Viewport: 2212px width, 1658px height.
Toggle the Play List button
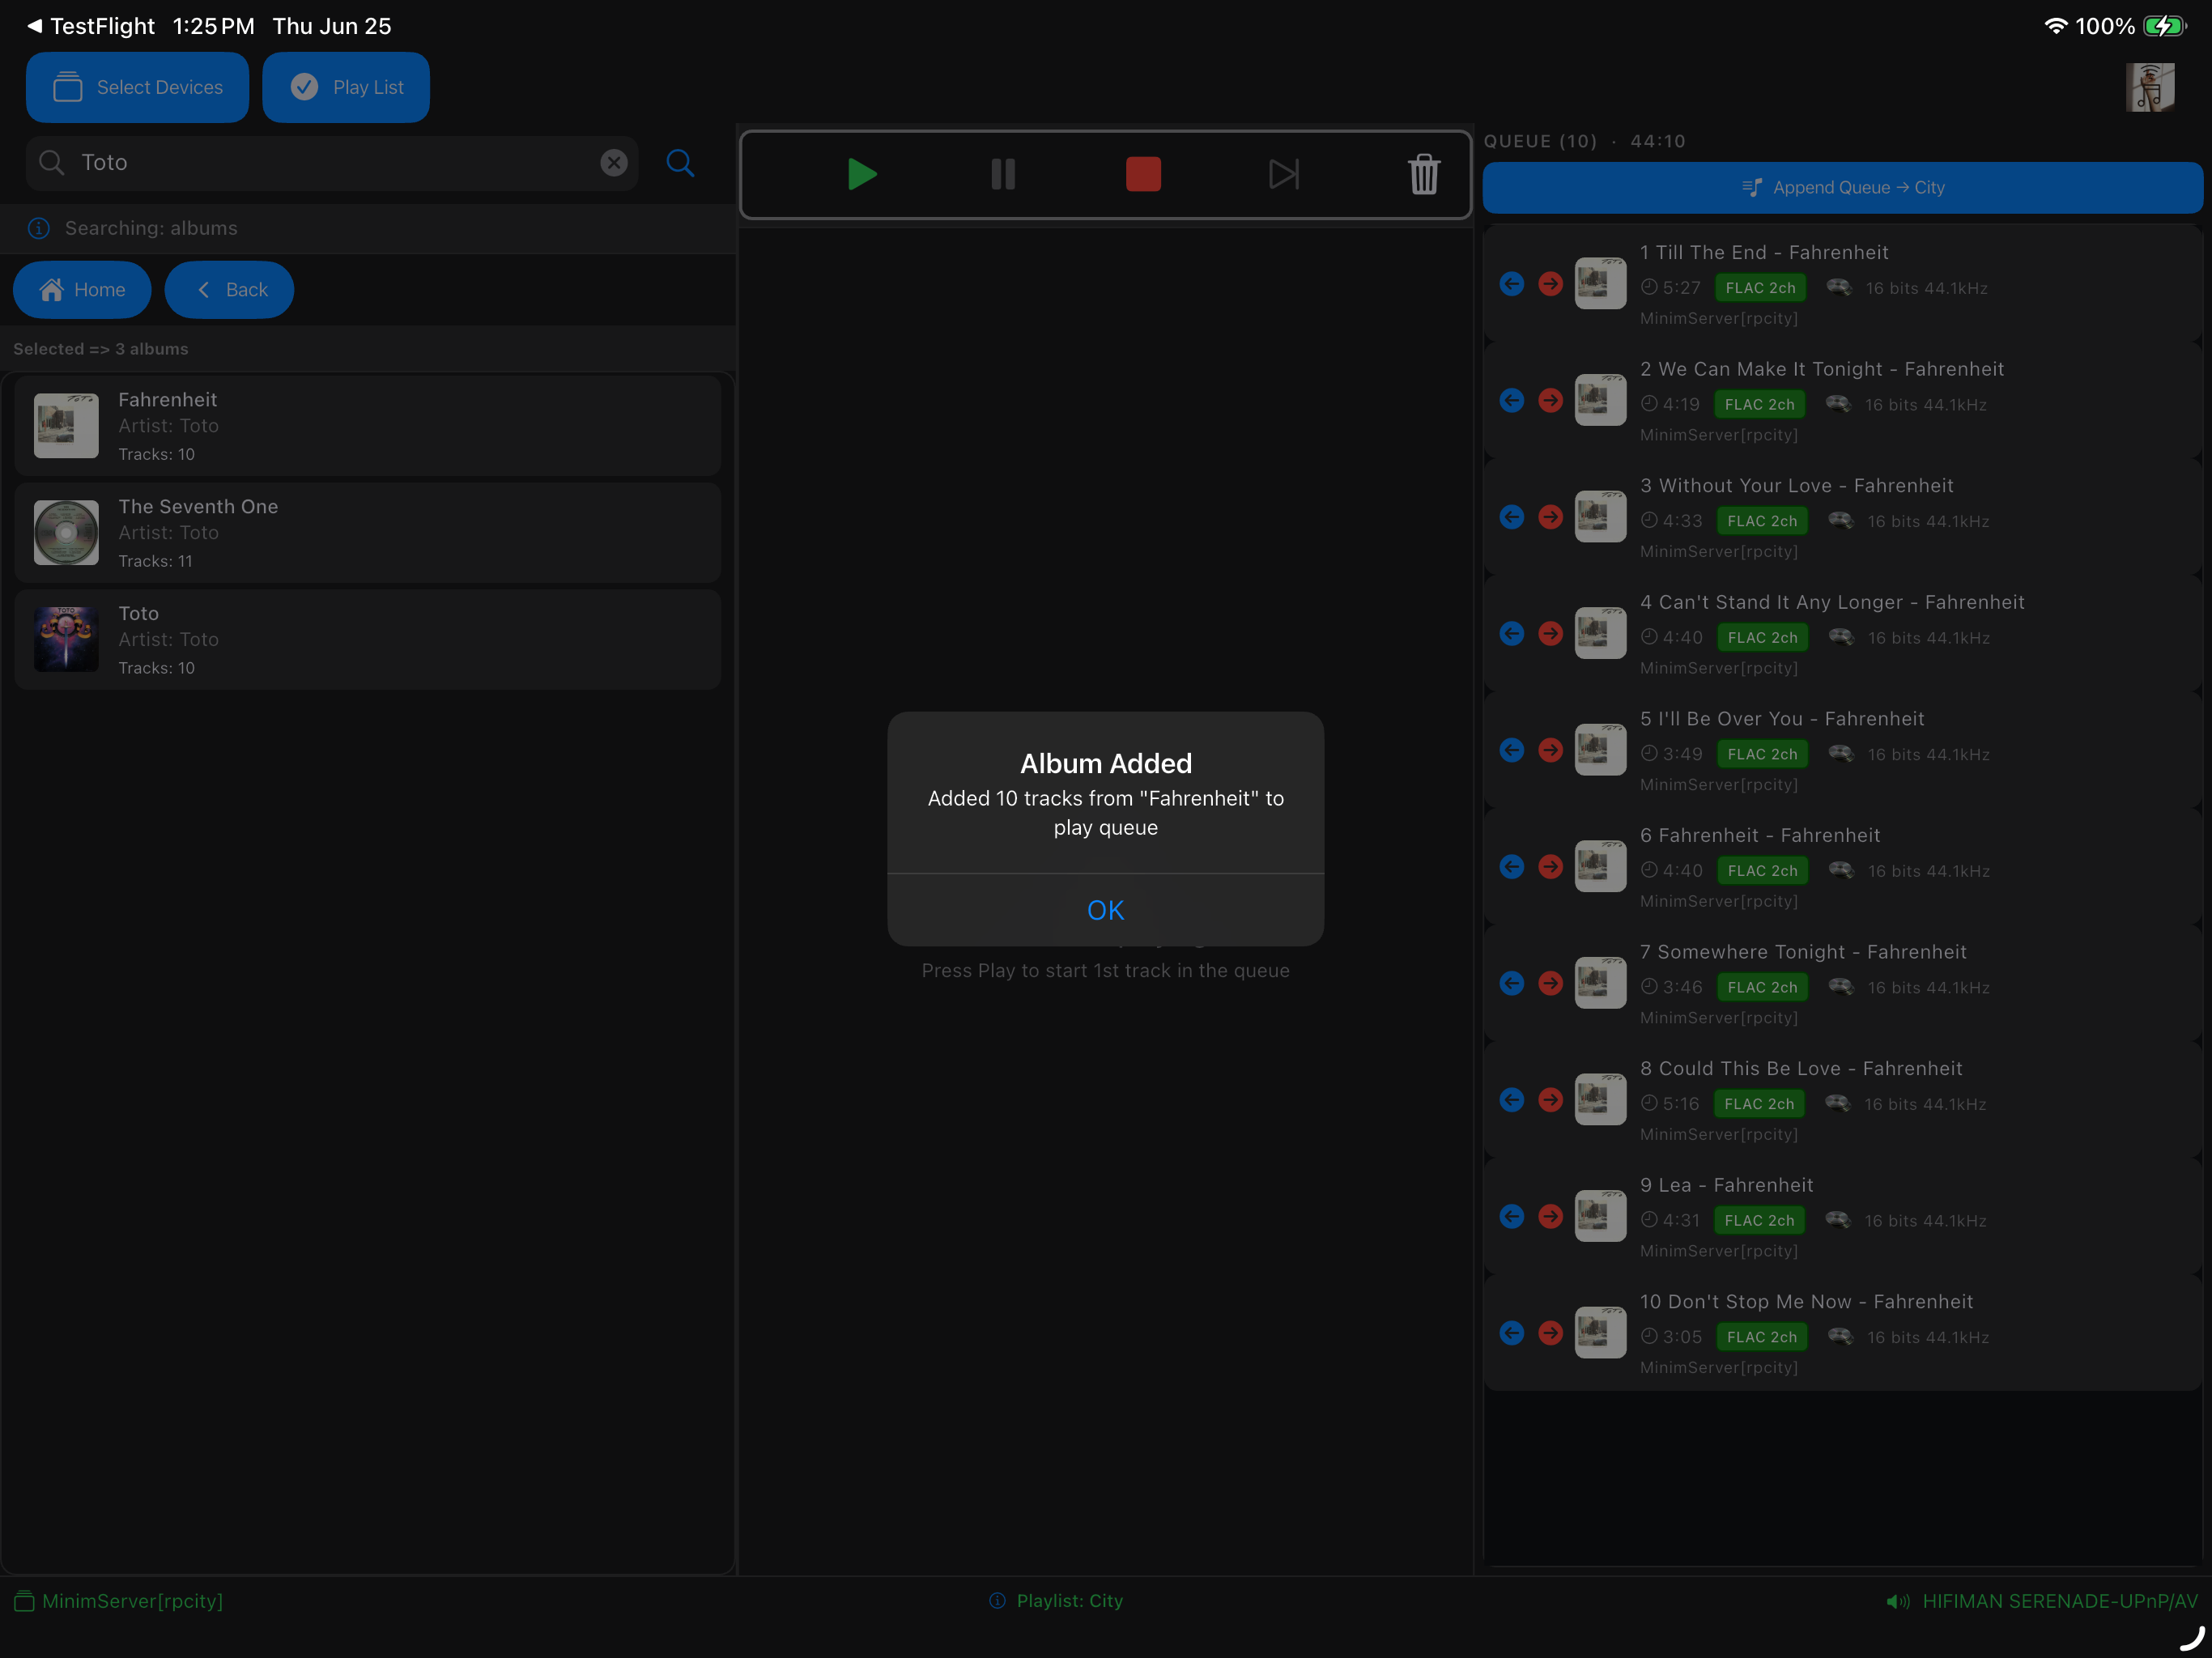[x=346, y=87]
